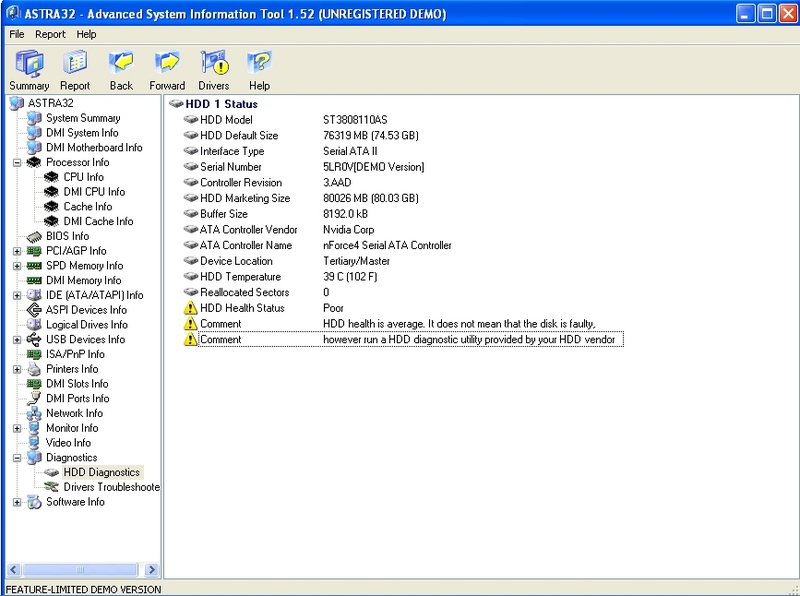Open the Report menu
This screenshot has width=800, height=596.
point(50,34)
